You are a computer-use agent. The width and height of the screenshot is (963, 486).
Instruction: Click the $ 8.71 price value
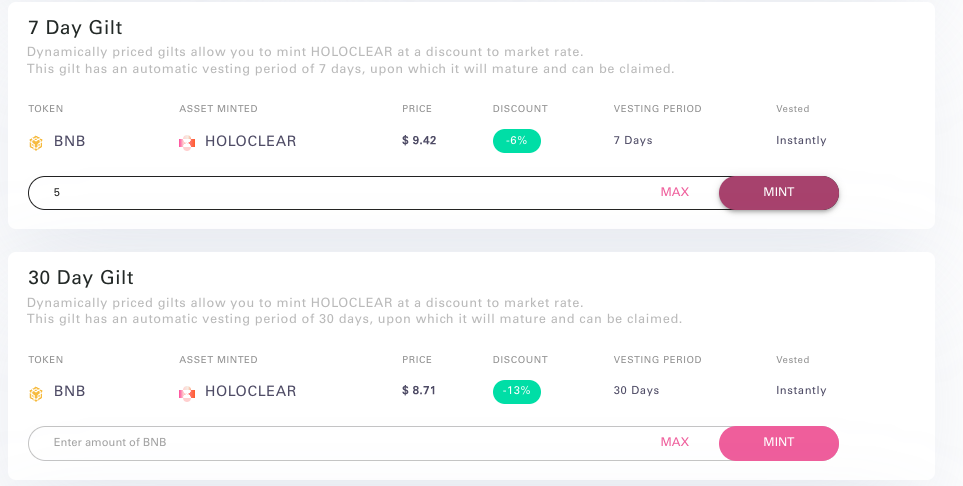point(419,391)
